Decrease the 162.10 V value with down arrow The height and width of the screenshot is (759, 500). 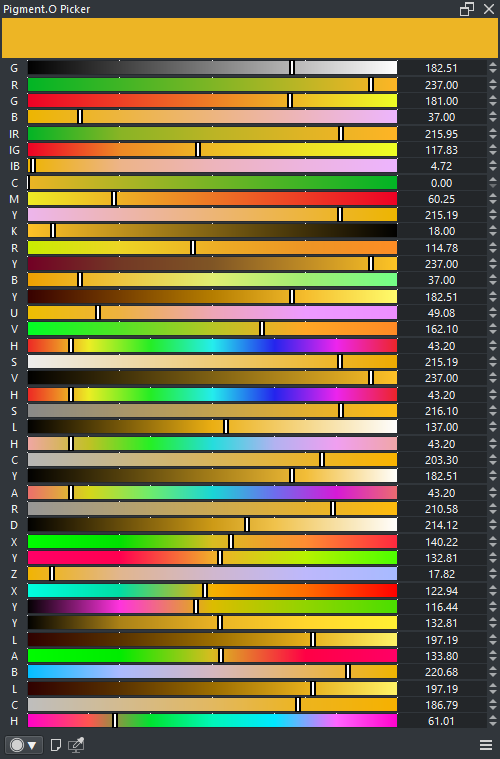(x=493, y=332)
